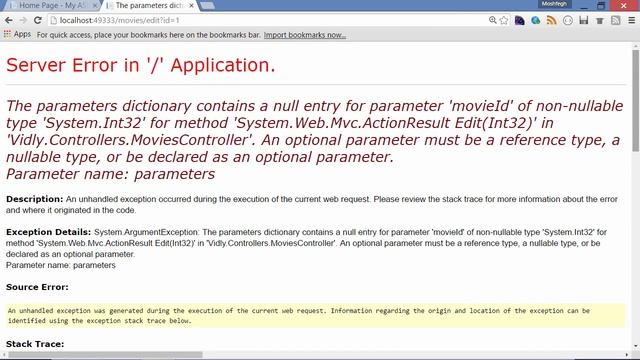Select the 'The parameters dict' tab

coord(149,5)
